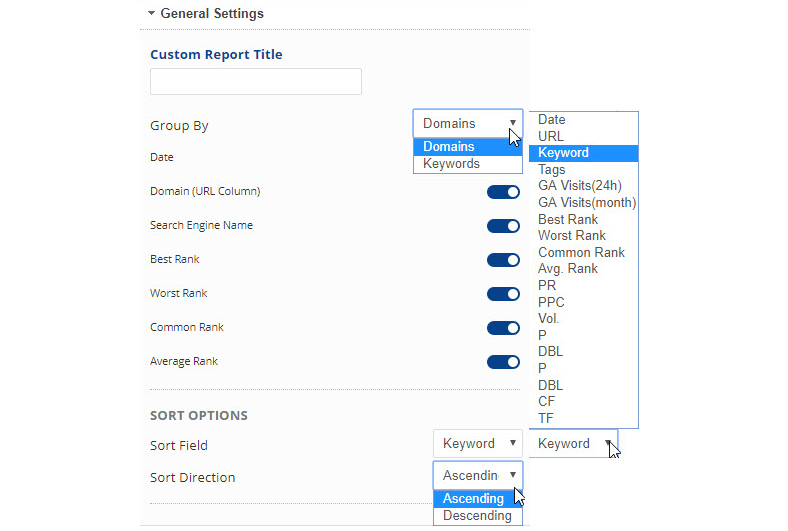Screen dimensions: 788x531
Task: Pick GA Visits(24h) from field list
Action: 580,186
